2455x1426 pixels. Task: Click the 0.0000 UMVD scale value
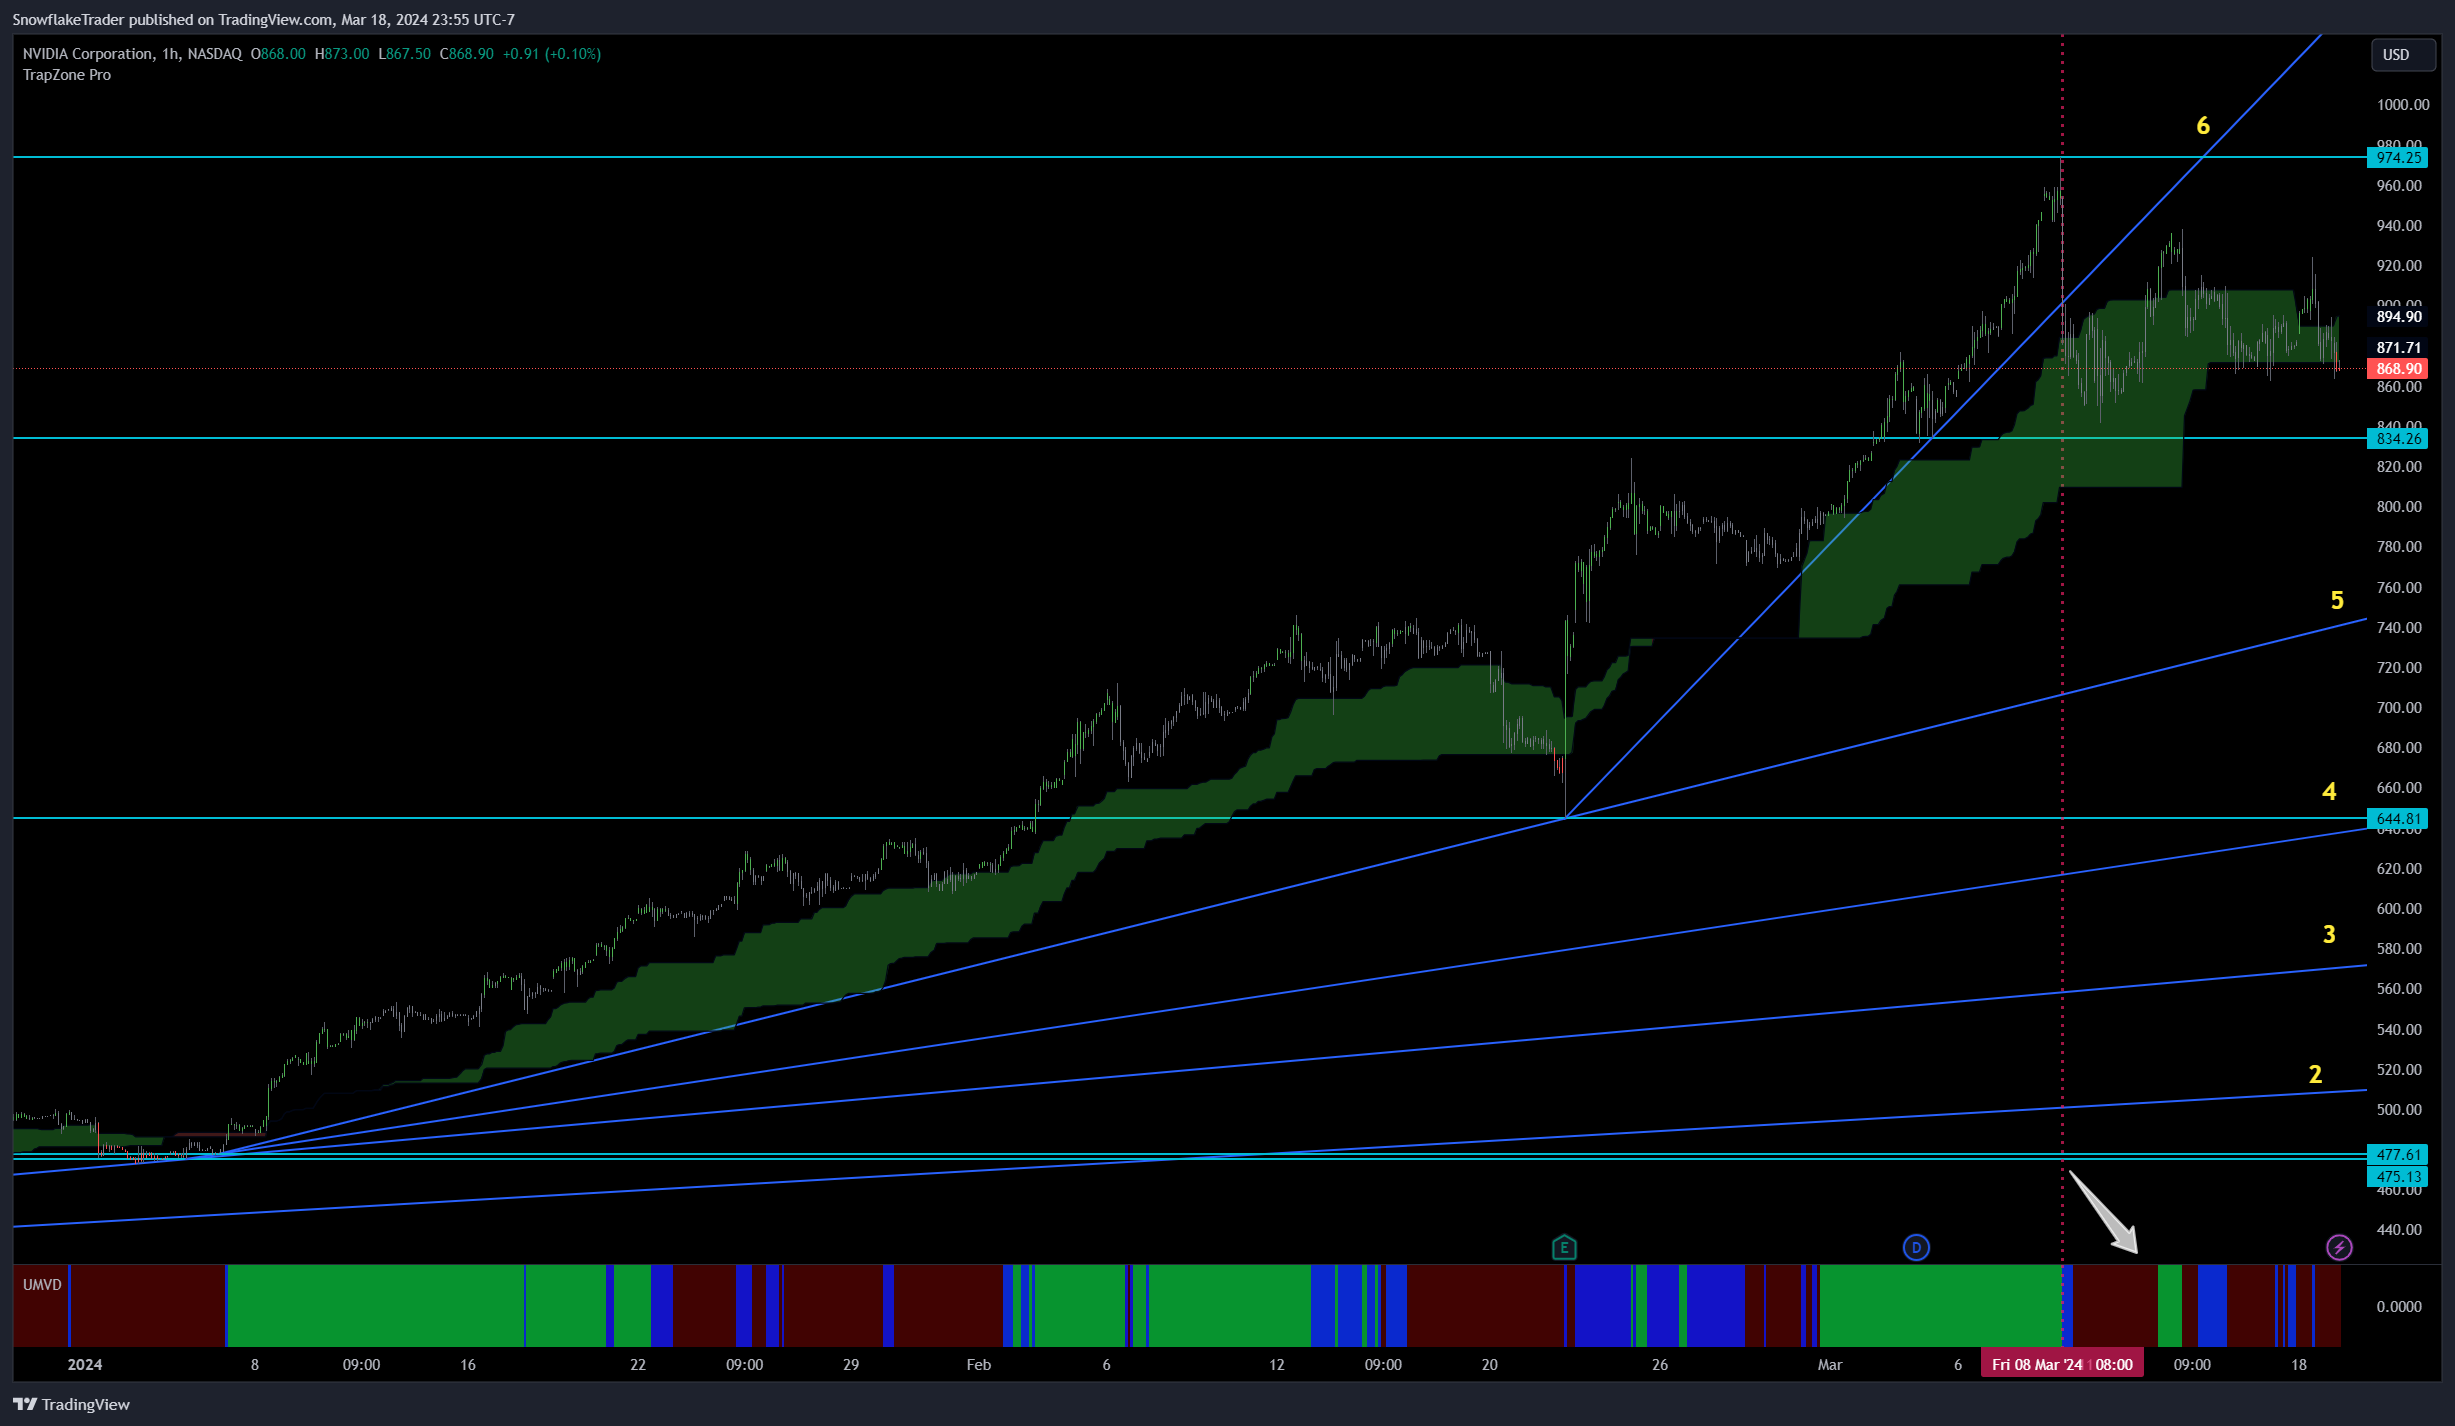(2399, 1306)
